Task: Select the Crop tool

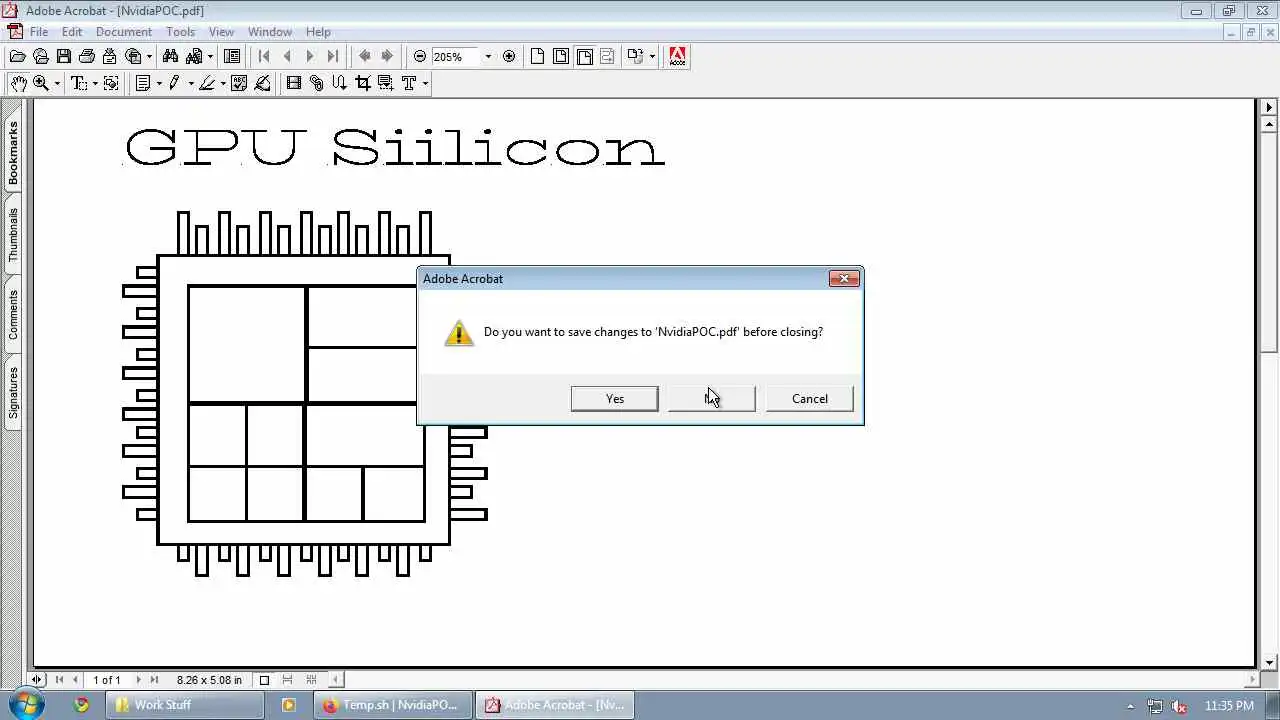Action: [363, 83]
